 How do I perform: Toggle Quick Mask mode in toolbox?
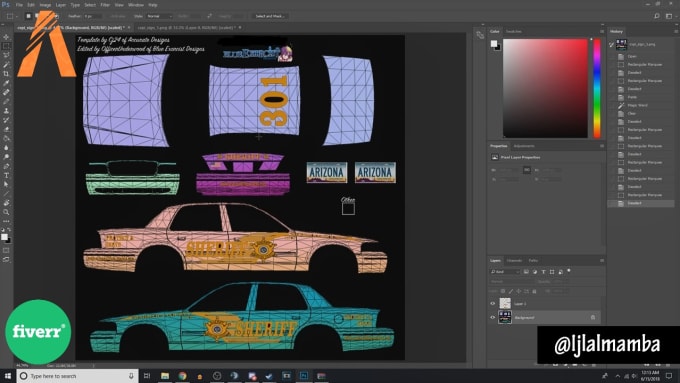[x=6, y=250]
